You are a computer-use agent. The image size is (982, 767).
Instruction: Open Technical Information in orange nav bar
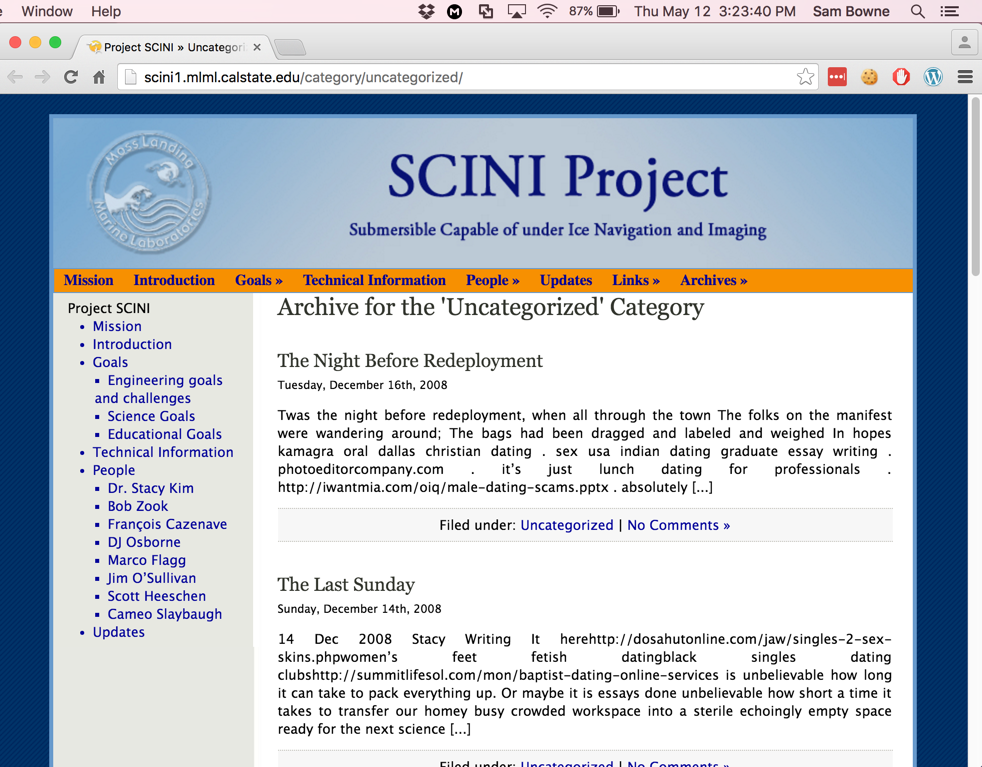[x=375, y=280]
